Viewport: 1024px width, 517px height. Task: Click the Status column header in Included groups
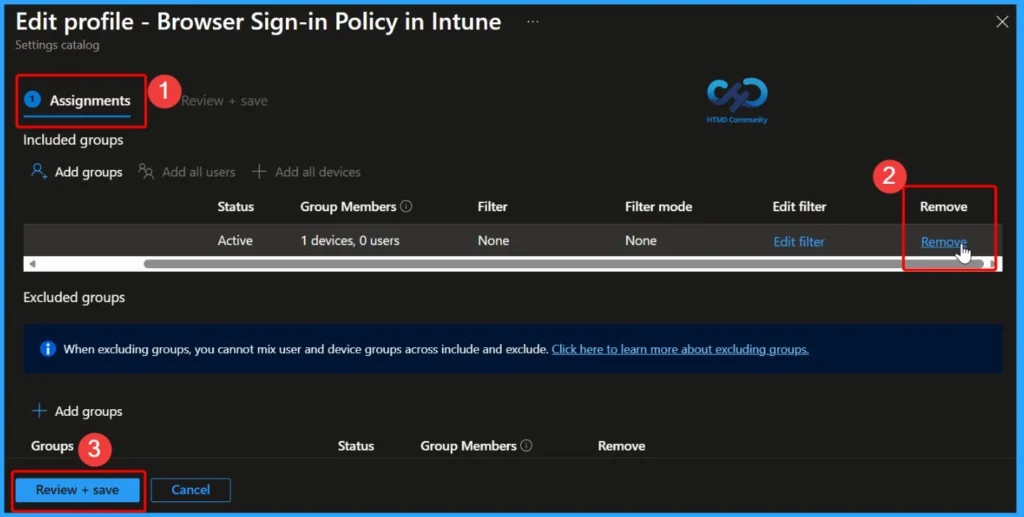click(235, 206)
